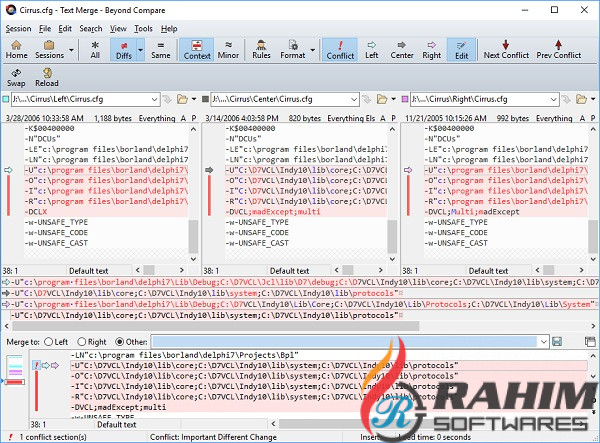Select -DCLX line in left pane
This screenshot has width=600, height=443.
click(x=106, y=212)
